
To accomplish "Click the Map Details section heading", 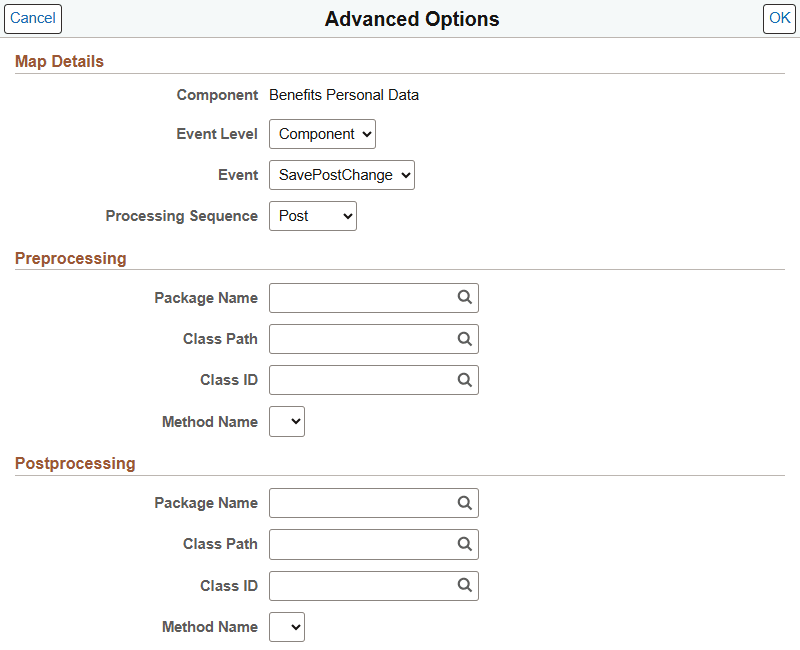I will tap(59, 61).
